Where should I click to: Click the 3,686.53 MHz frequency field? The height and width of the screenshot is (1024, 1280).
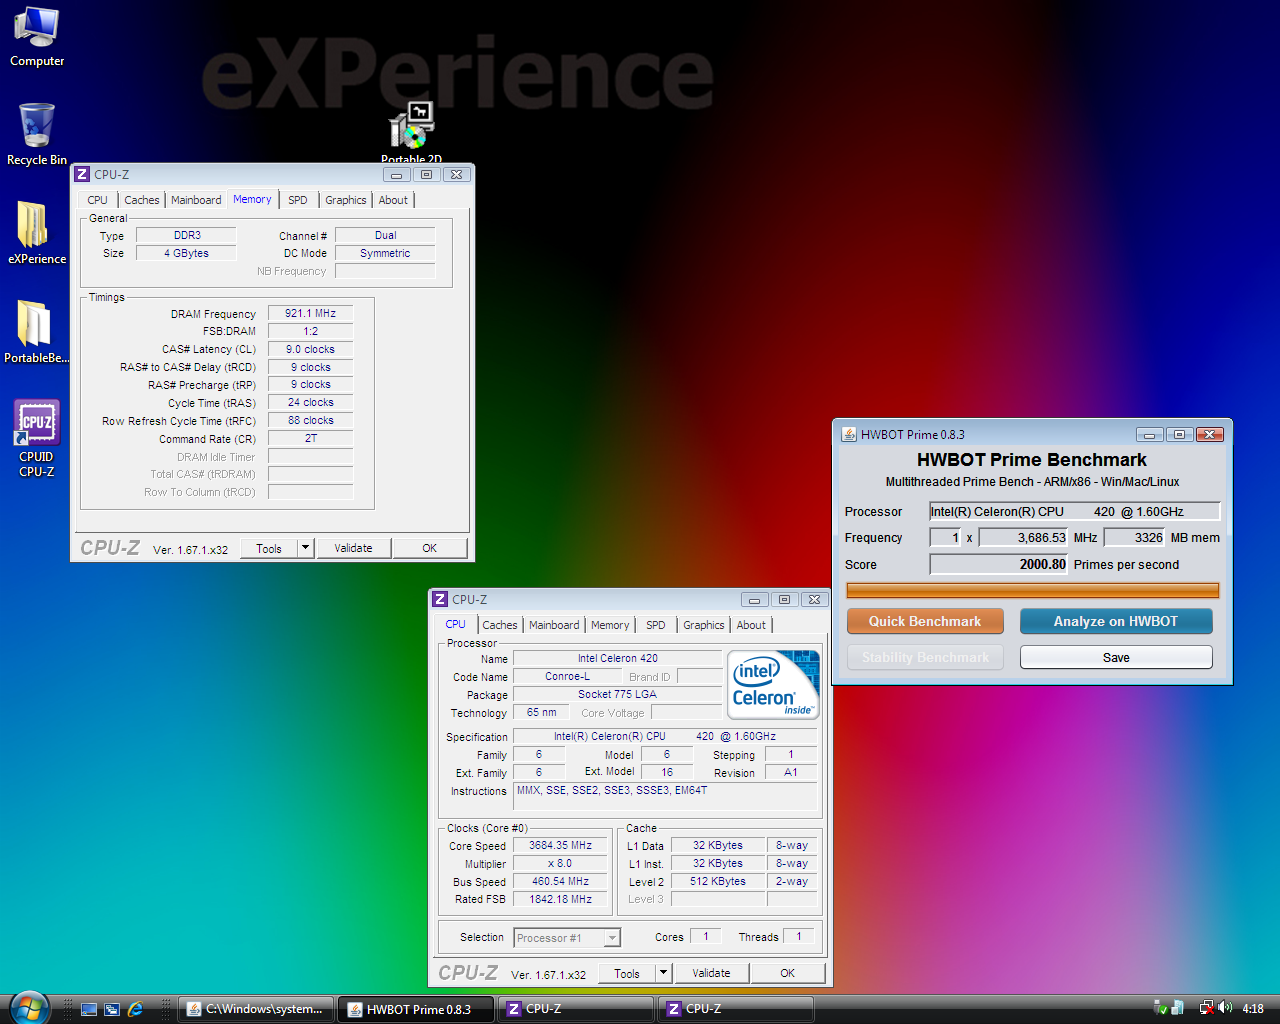coord(1024,537)
